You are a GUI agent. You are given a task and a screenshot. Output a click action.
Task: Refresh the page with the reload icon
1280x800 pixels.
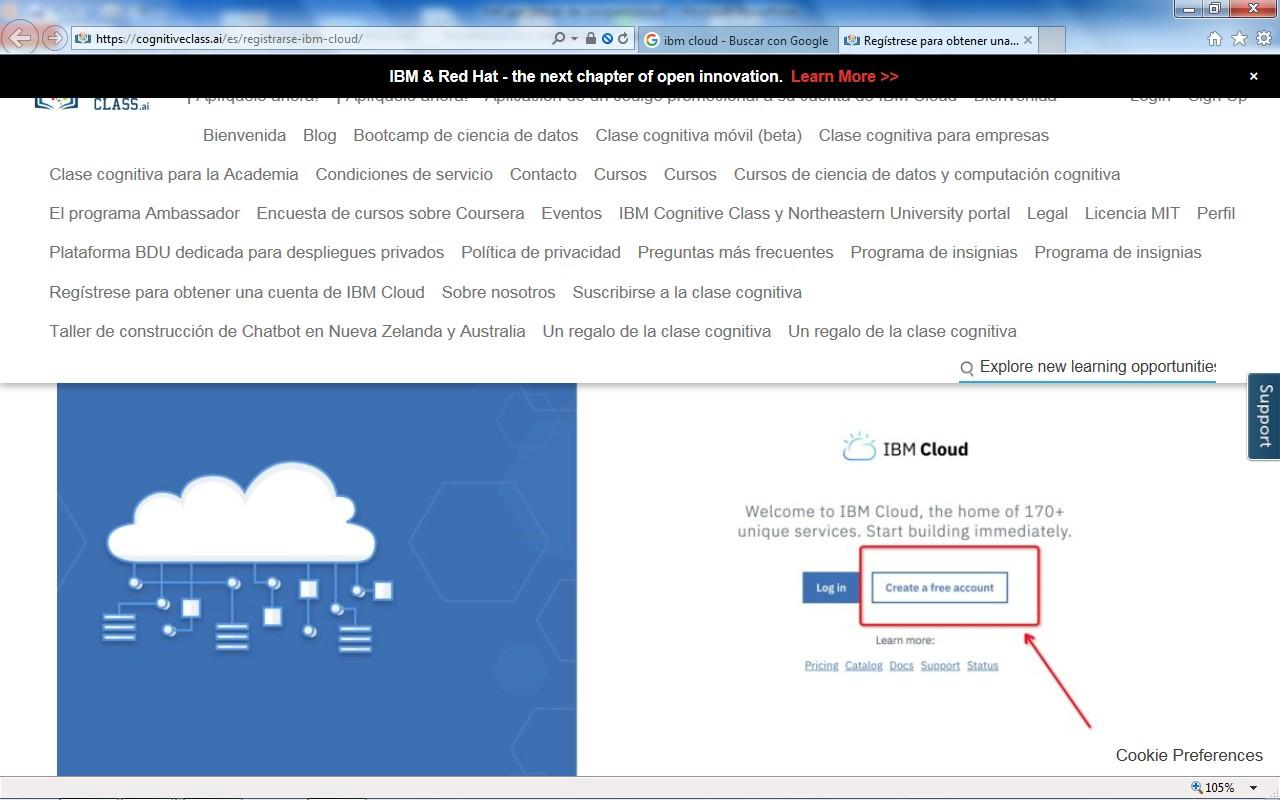tap(623, 39)
